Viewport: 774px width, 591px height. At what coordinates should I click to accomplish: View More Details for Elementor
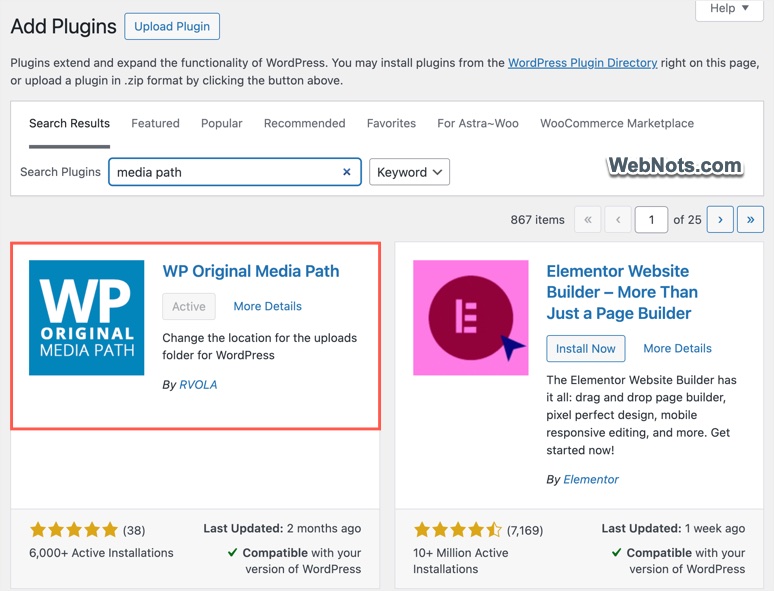(x=677, y=348)
